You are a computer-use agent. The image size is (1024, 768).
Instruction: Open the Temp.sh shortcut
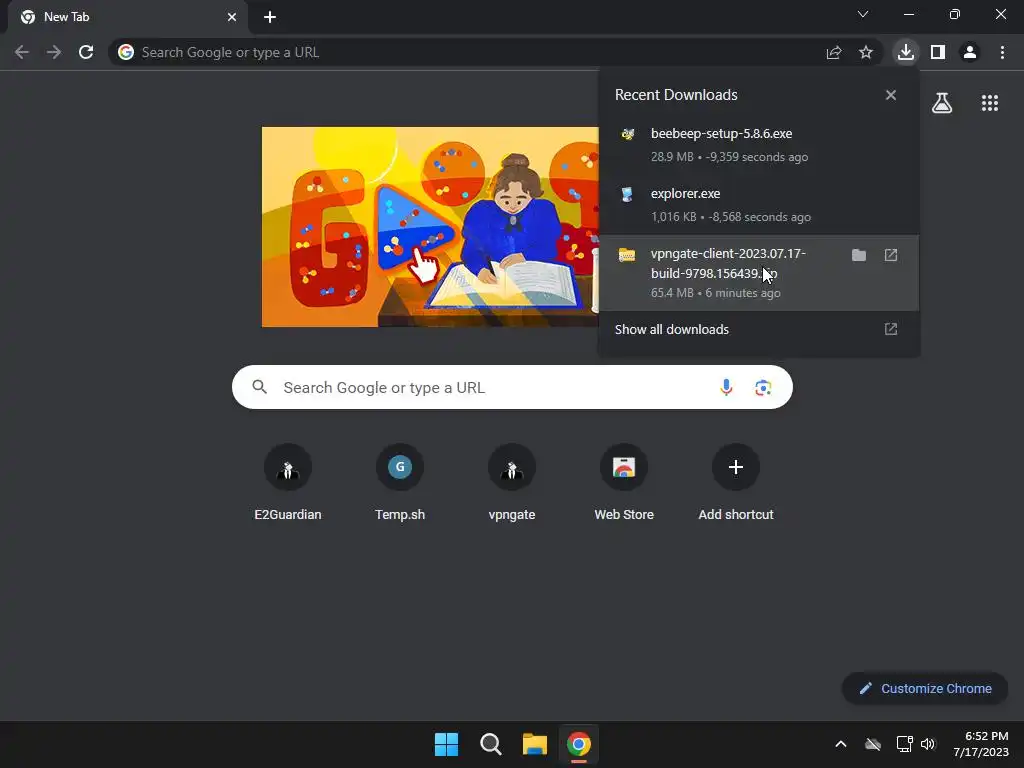click(400, 483)
